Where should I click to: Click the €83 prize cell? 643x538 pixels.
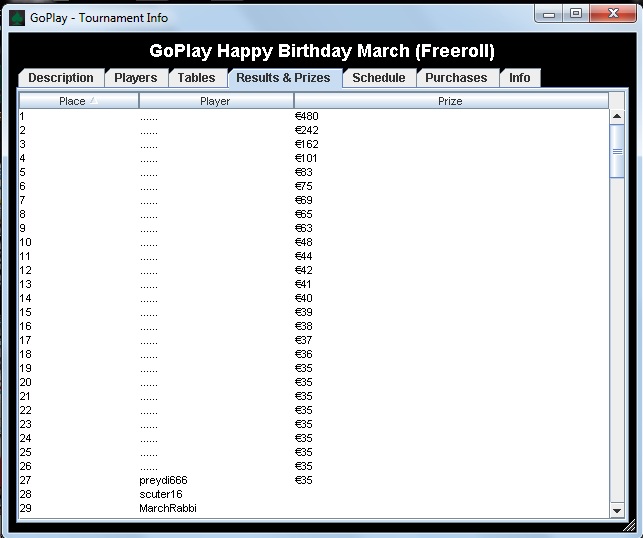coord(303,172)
